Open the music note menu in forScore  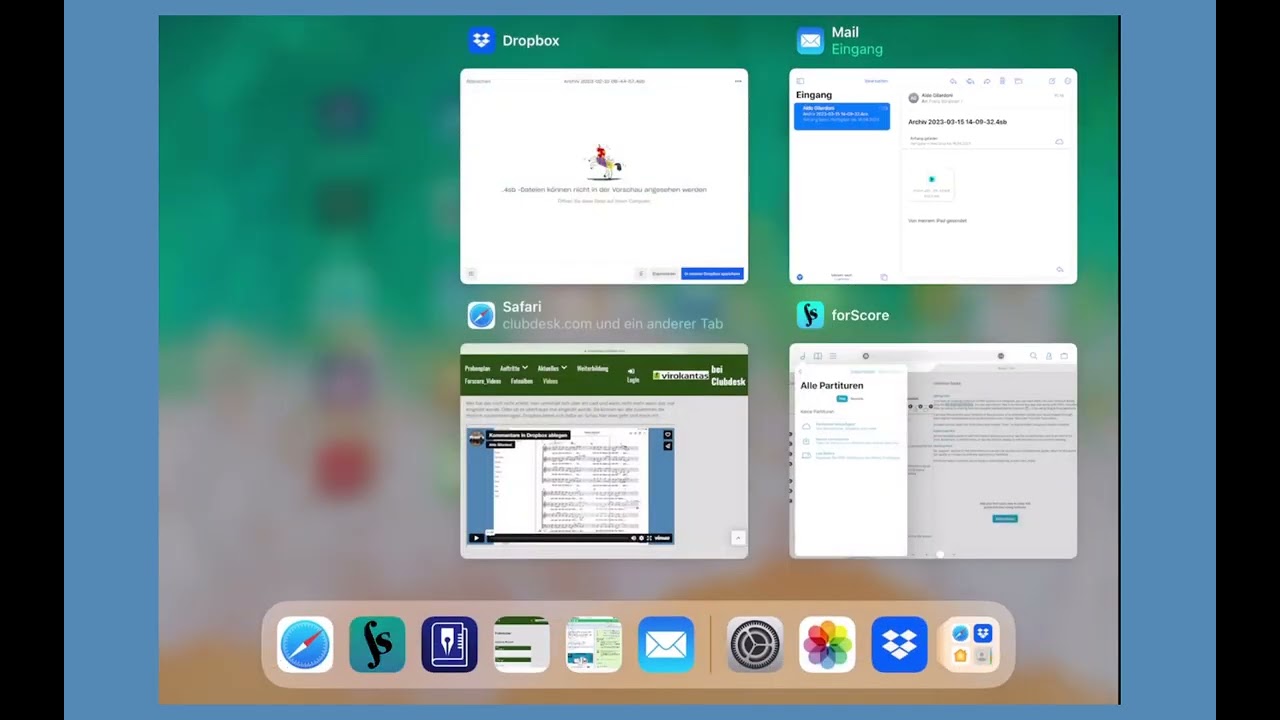pyautogui.click(x=802, y=356)
